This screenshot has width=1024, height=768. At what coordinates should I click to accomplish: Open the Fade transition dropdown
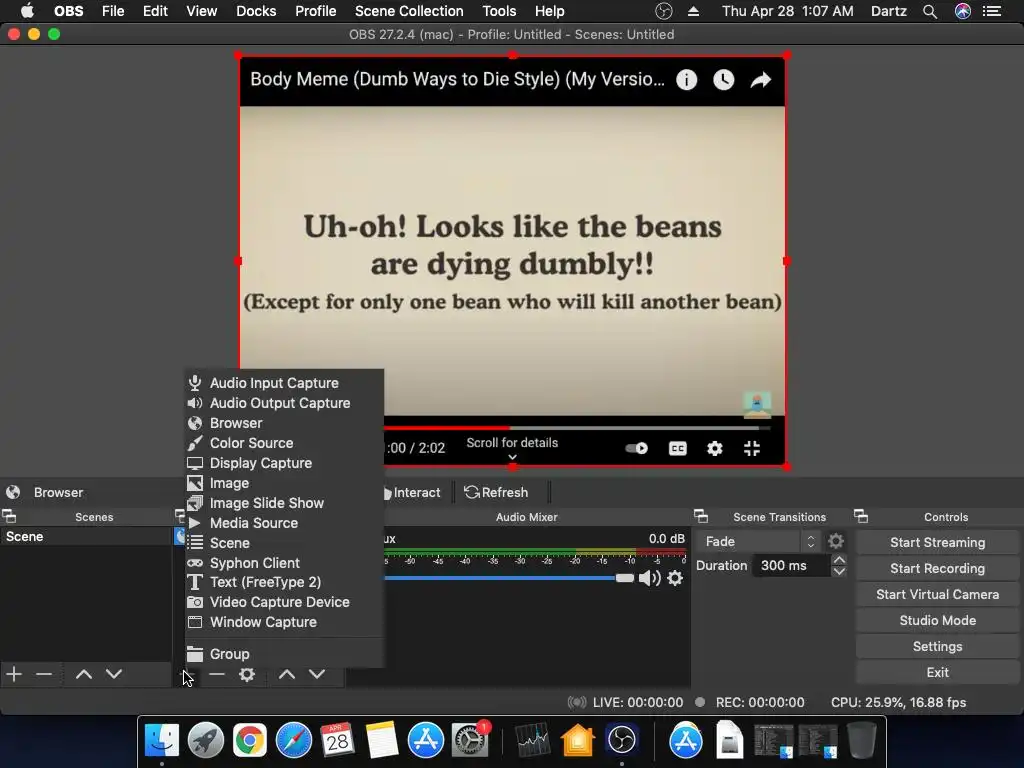(758, 541)
